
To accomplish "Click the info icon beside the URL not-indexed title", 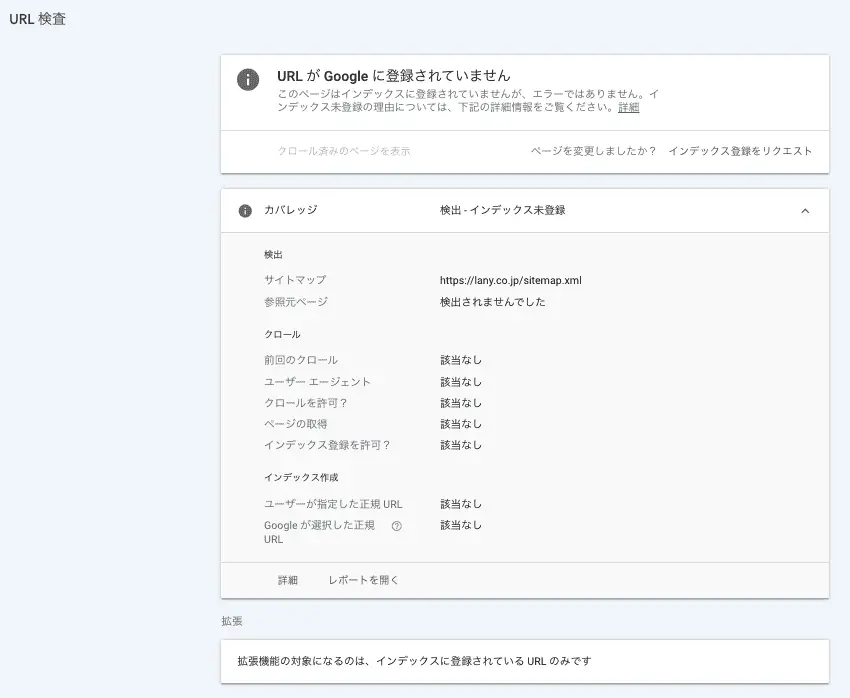I will pyautogui.click(x=248, y=80).
